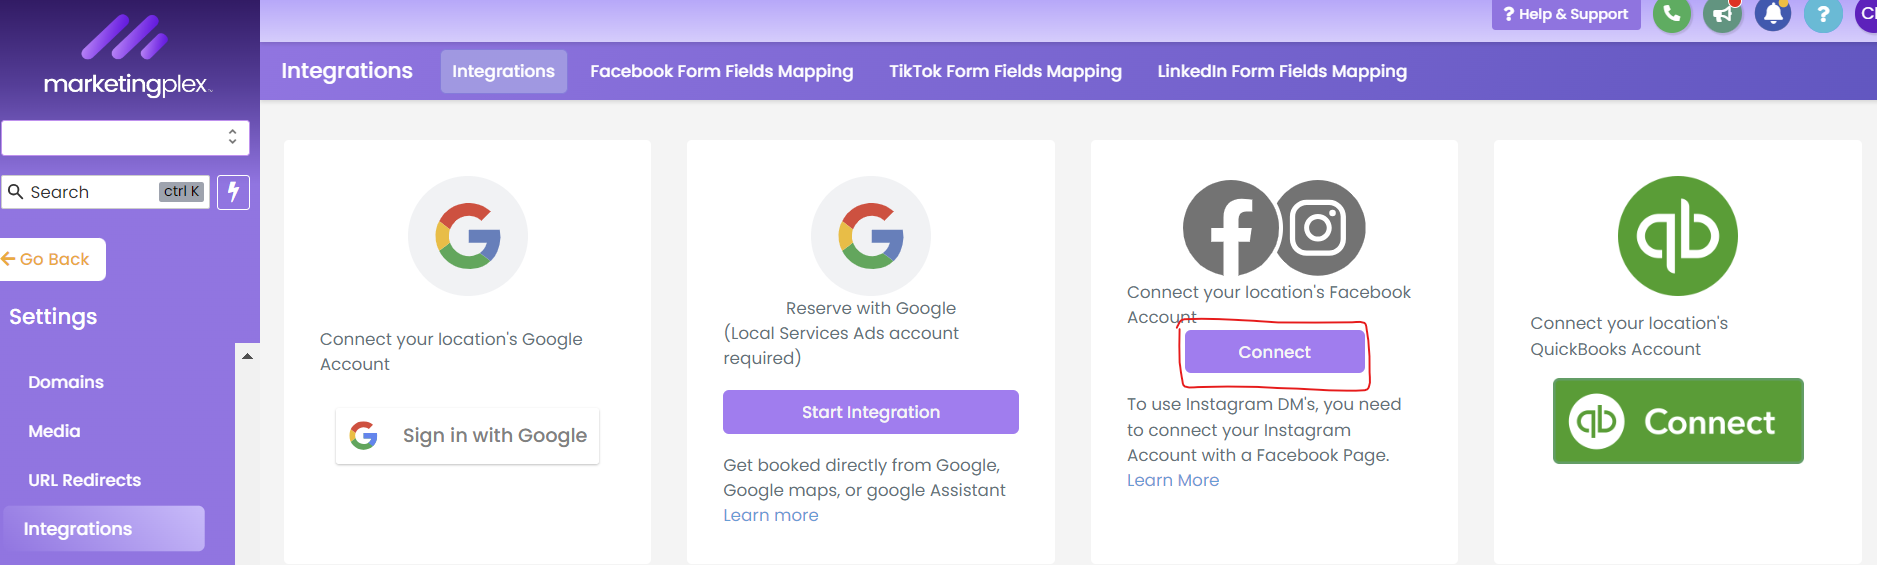Image resolution: width=1877 pixels, height=565 pixels.
Task: Click 'Connect your location's Google Account' text
Action: [x=451, y=351]
